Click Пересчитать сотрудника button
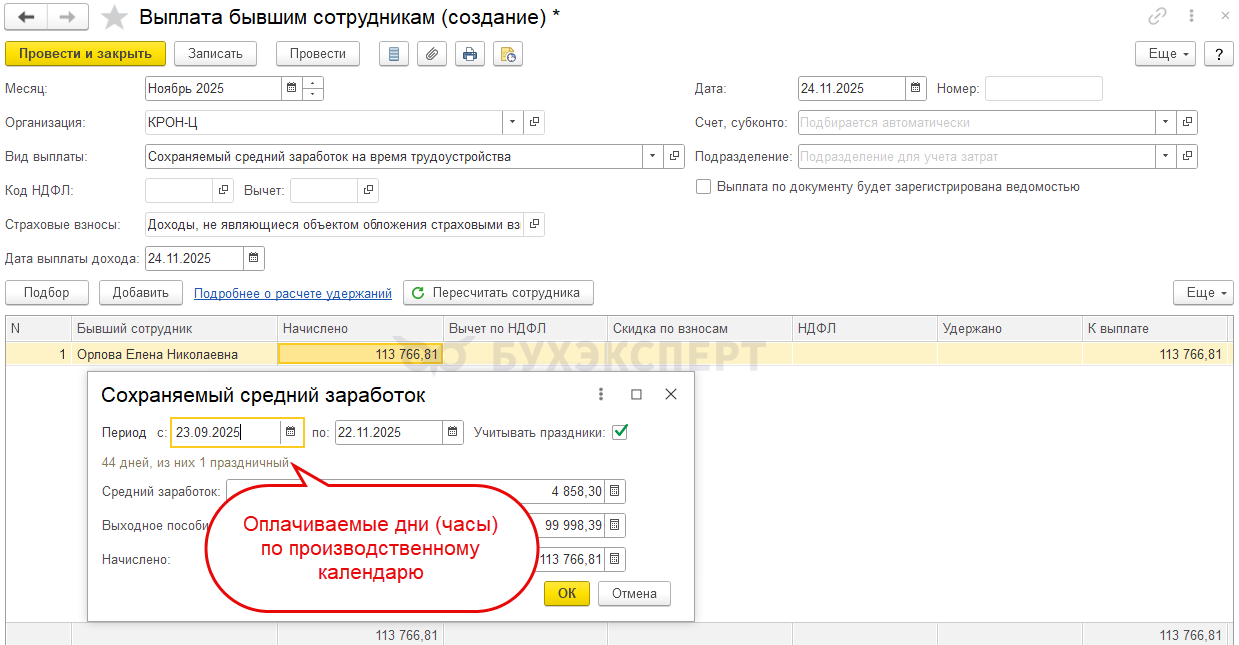The width and height of the screenshot is (1239, 645). click(x=498, y=292)
